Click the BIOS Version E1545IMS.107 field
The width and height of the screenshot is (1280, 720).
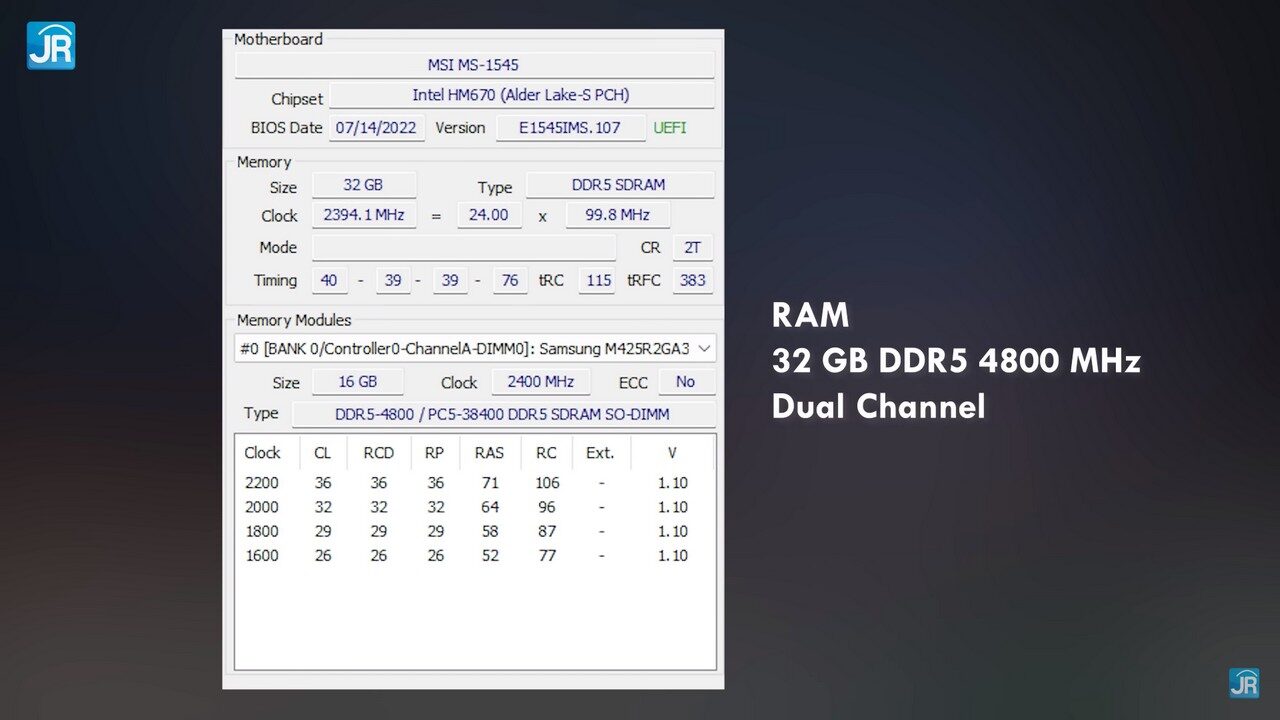(x=570, y=127)
